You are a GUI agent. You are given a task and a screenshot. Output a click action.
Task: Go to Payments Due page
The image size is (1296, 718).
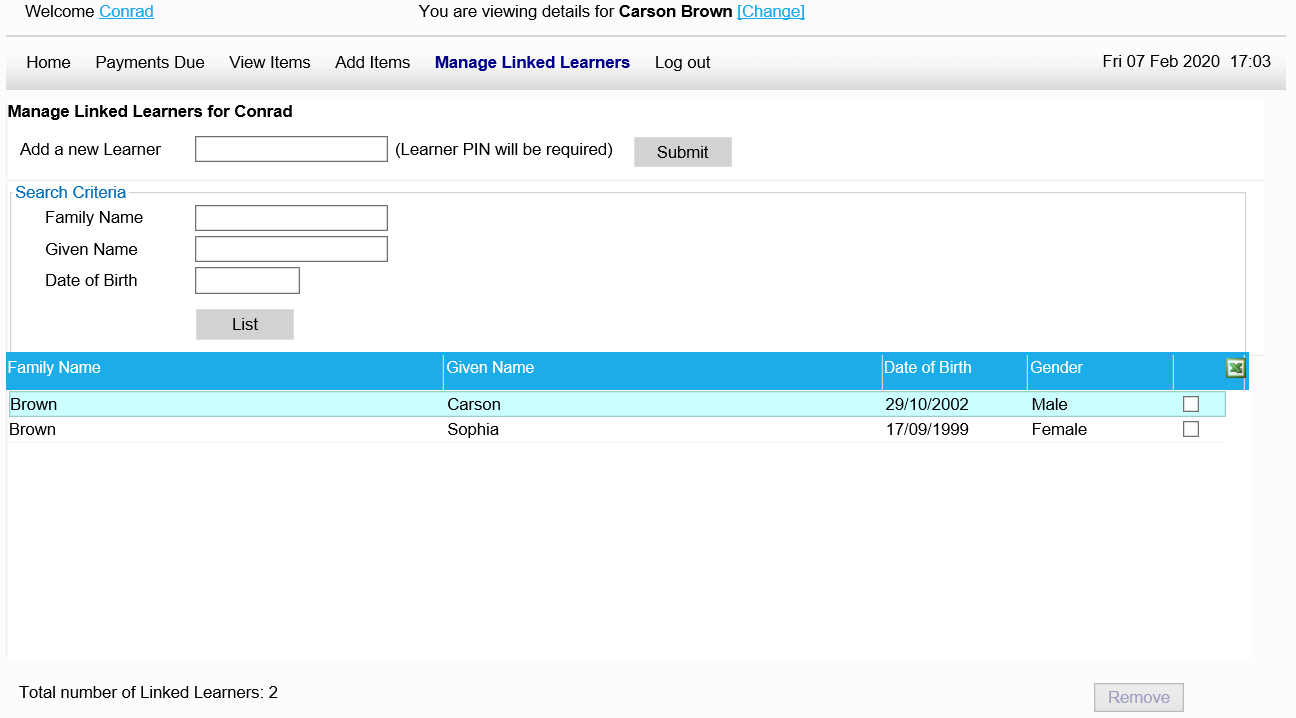(150, 62)
